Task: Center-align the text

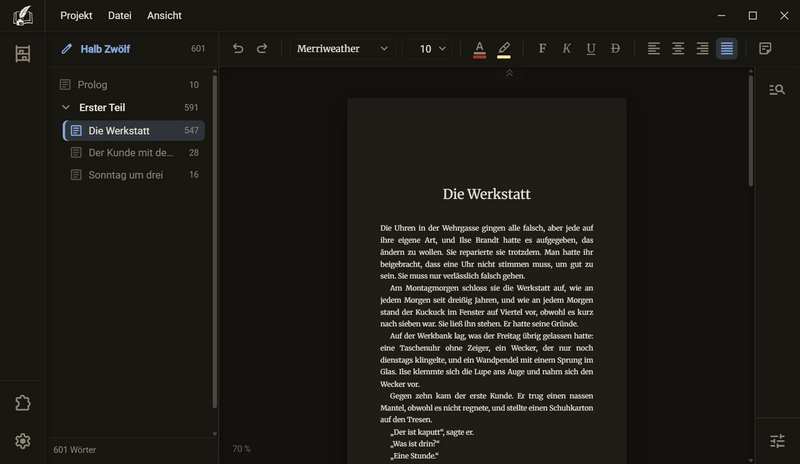Action: 678,48
